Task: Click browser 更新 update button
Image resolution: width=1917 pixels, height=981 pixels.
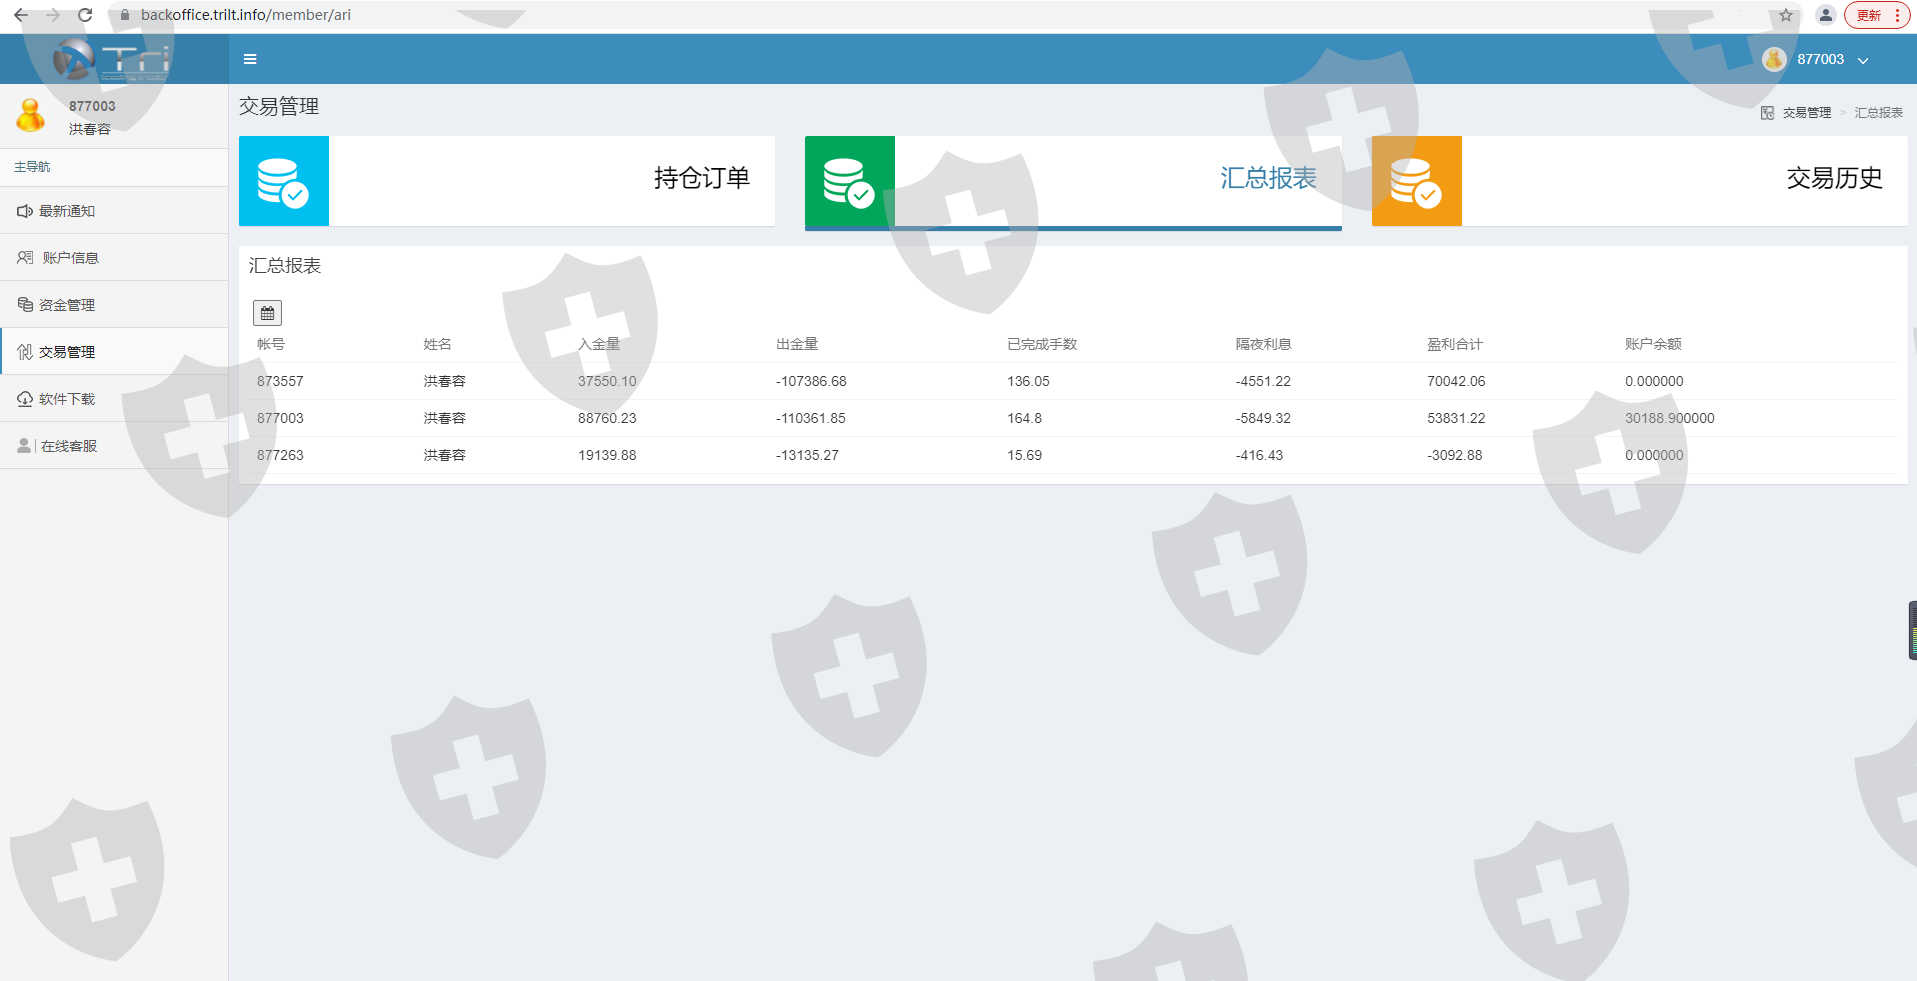Action: coord(1869,15)
